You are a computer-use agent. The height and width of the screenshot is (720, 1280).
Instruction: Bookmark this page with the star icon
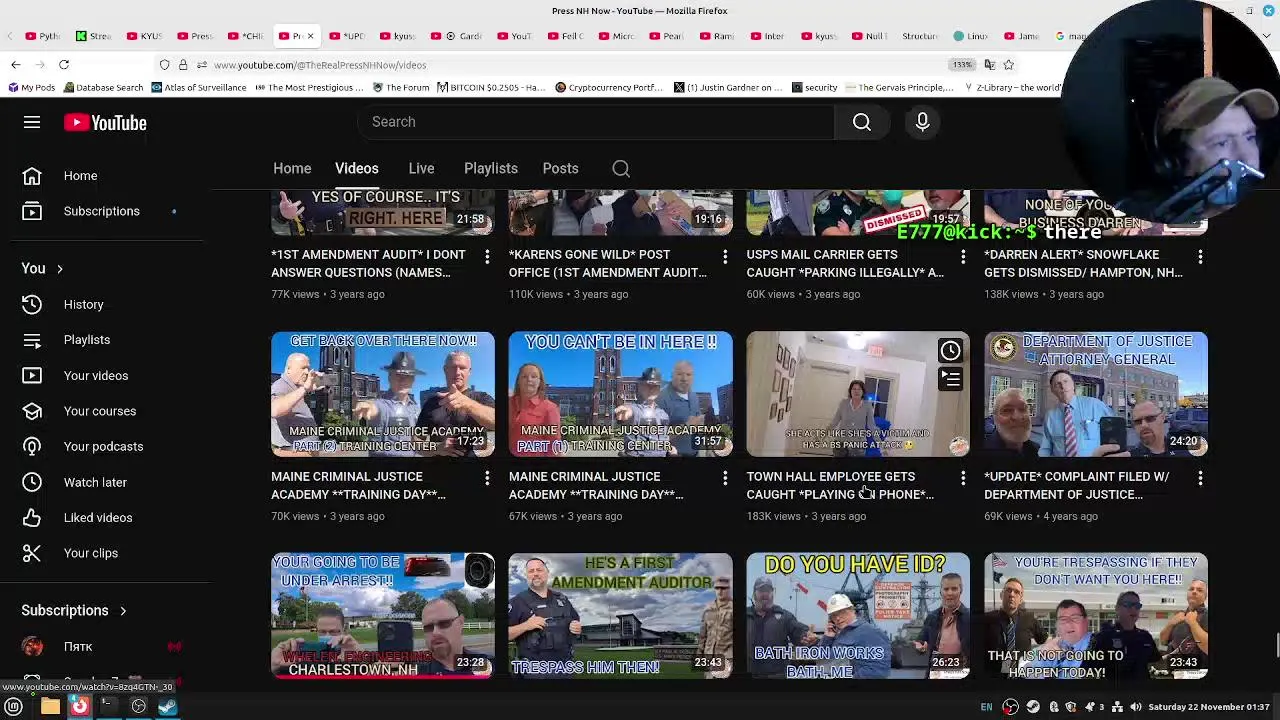pyautogui.click(x=1008, y=65)
